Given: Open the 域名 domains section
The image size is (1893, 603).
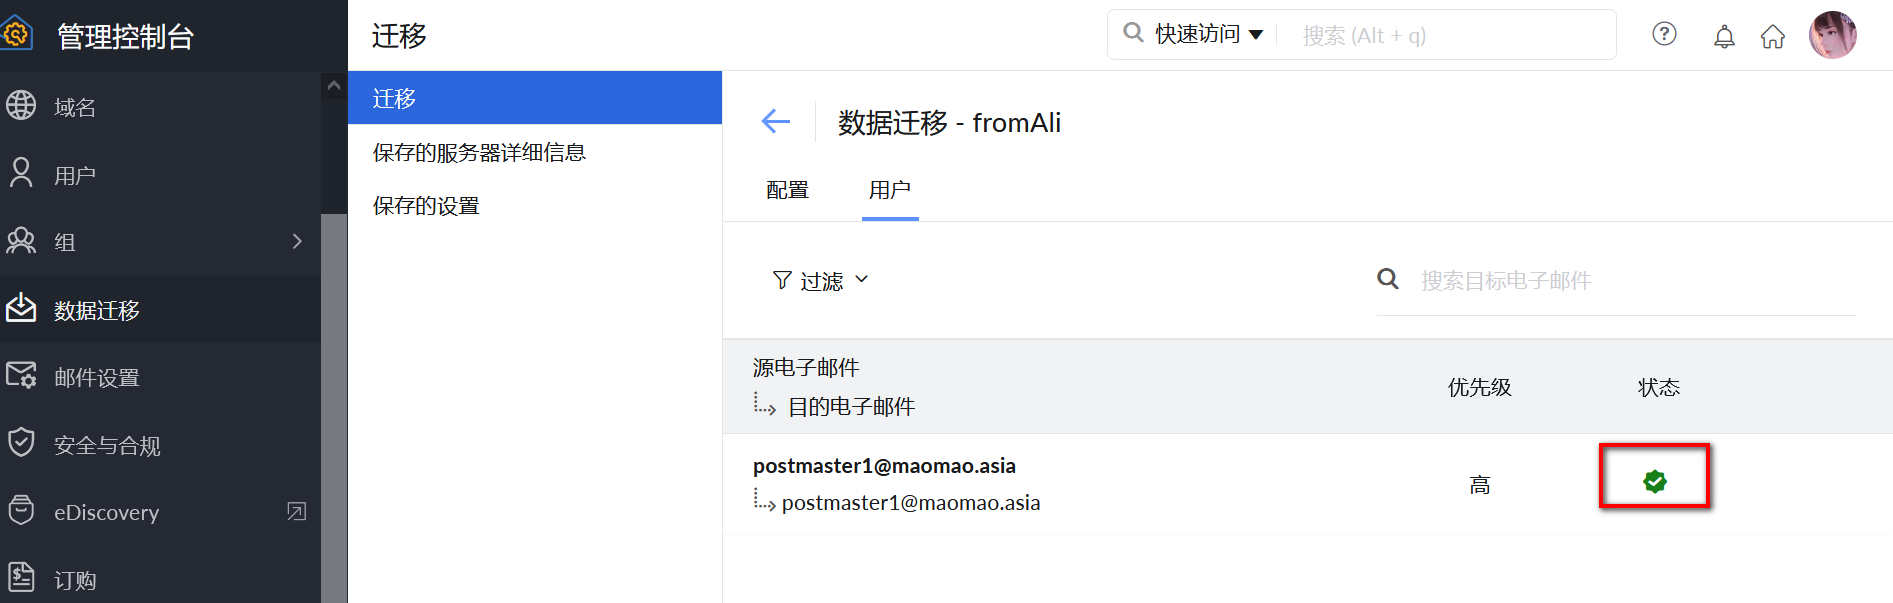Looking at the screenshot, I should [75, 107].
